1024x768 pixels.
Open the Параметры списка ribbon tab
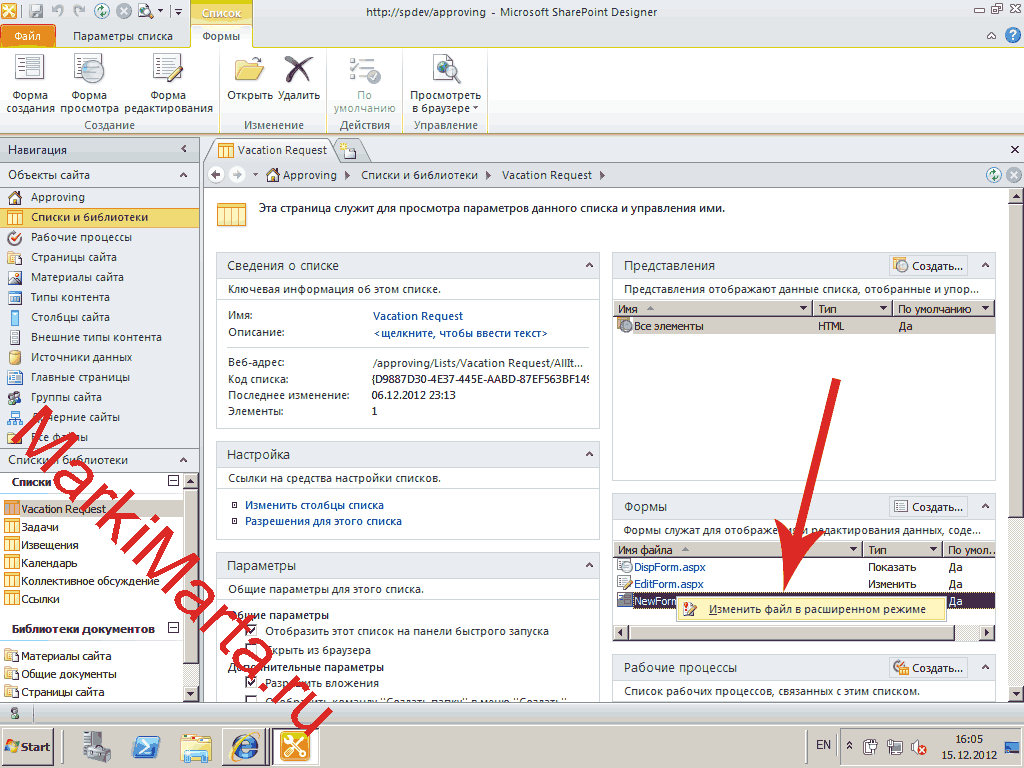click(x=123, y=36)
